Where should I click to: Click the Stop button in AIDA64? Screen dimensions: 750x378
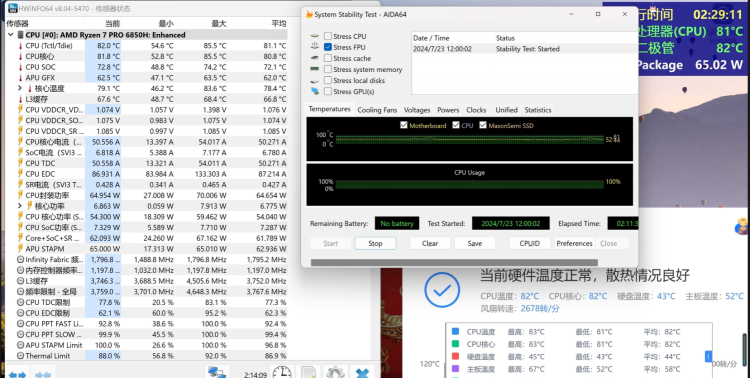375,243
